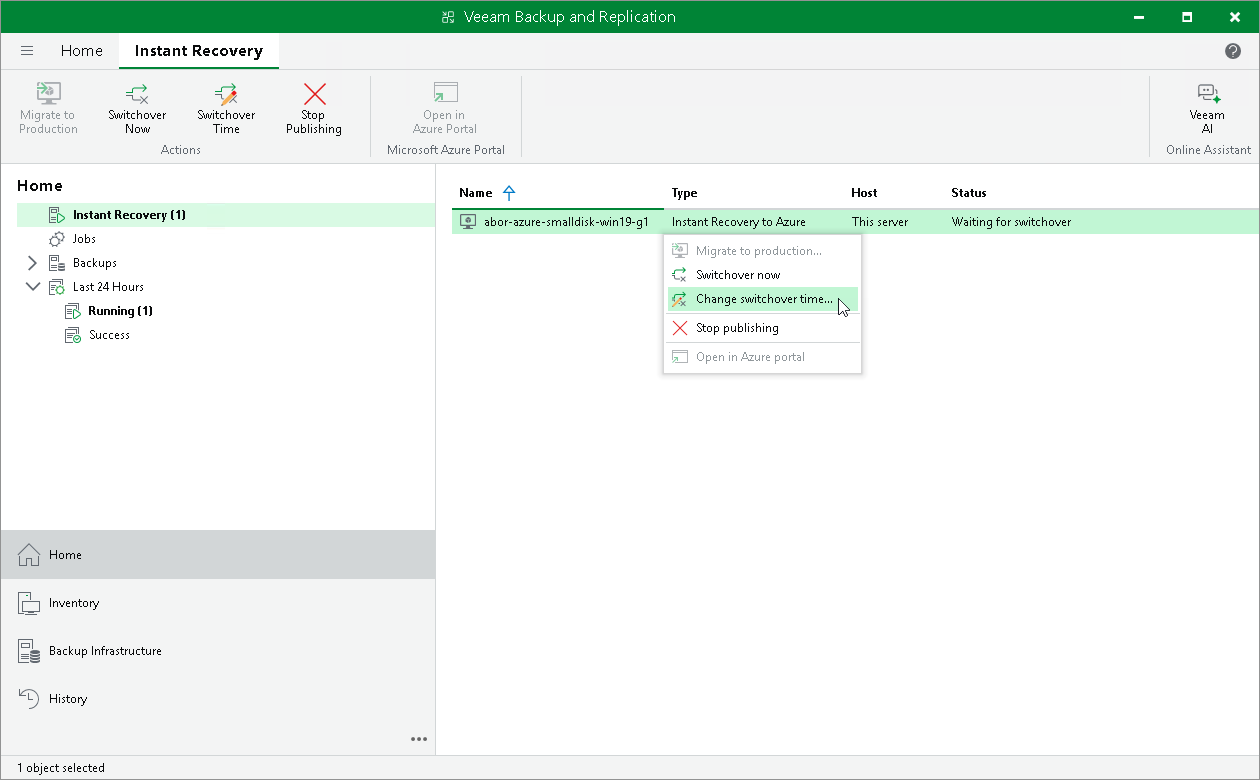Open the History navigation pane
The width and height of the screenshot is (1260, 780).
tap(218, 699)
